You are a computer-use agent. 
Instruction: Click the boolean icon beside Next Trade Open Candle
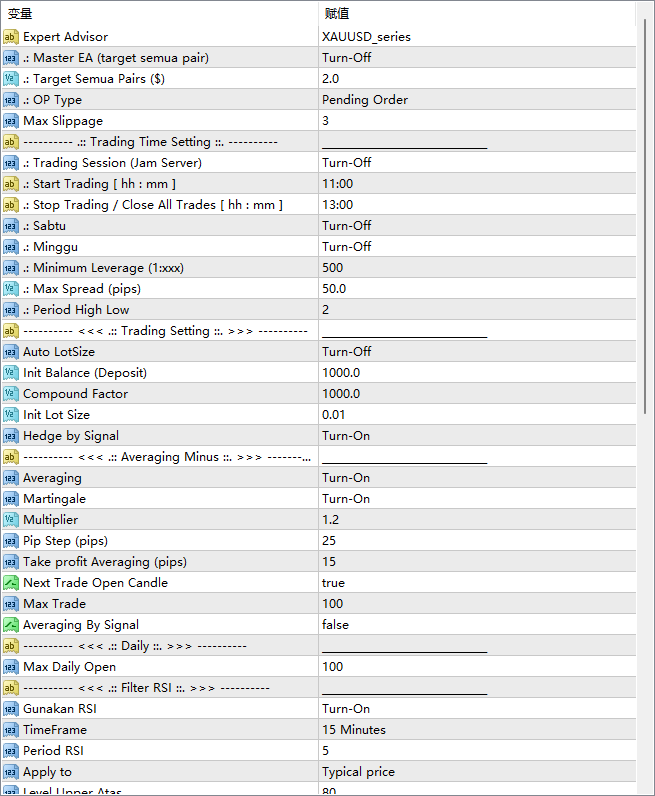point(11,583)
